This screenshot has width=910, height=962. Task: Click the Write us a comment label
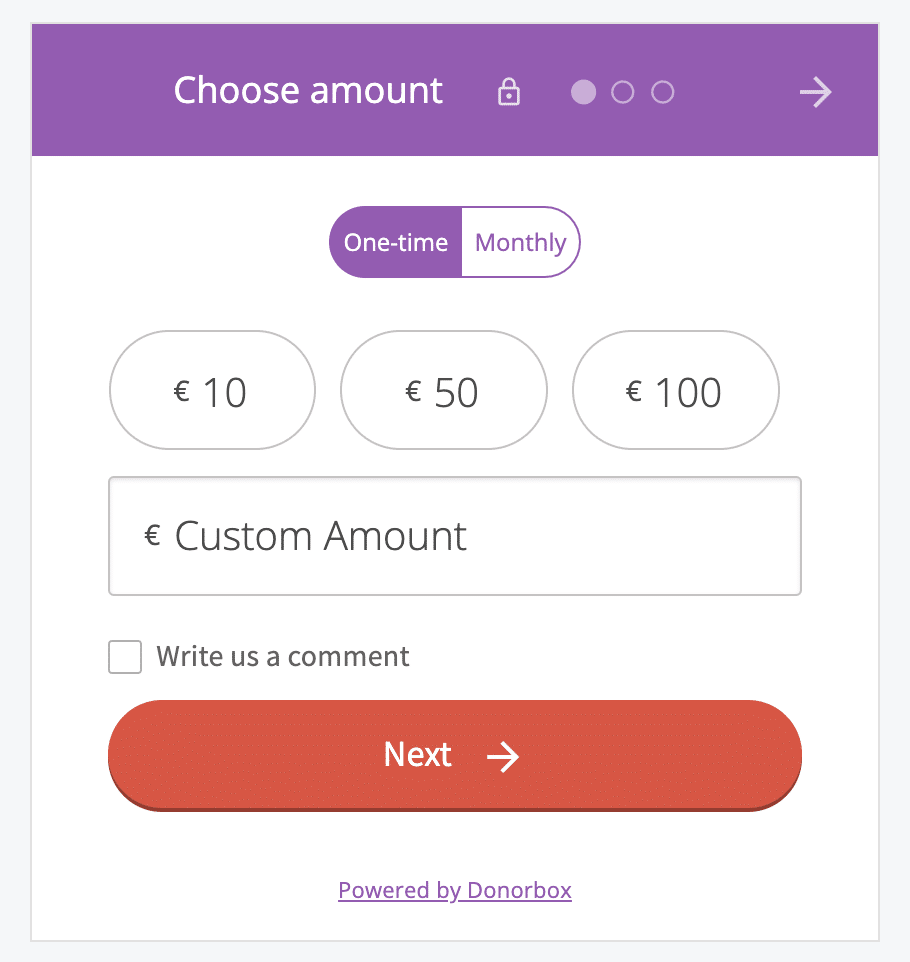pos(283,657)
